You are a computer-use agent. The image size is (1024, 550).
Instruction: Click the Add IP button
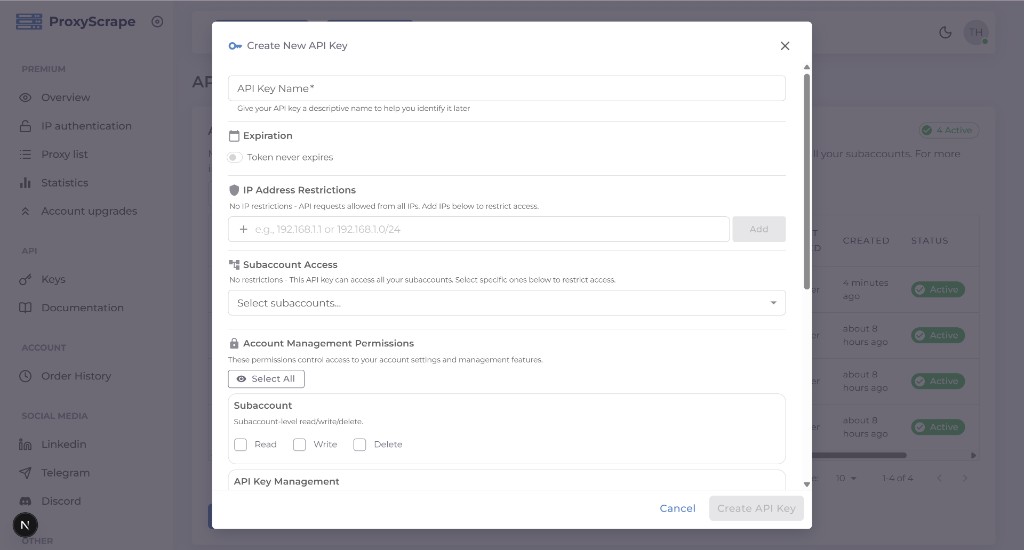(759, 229)
